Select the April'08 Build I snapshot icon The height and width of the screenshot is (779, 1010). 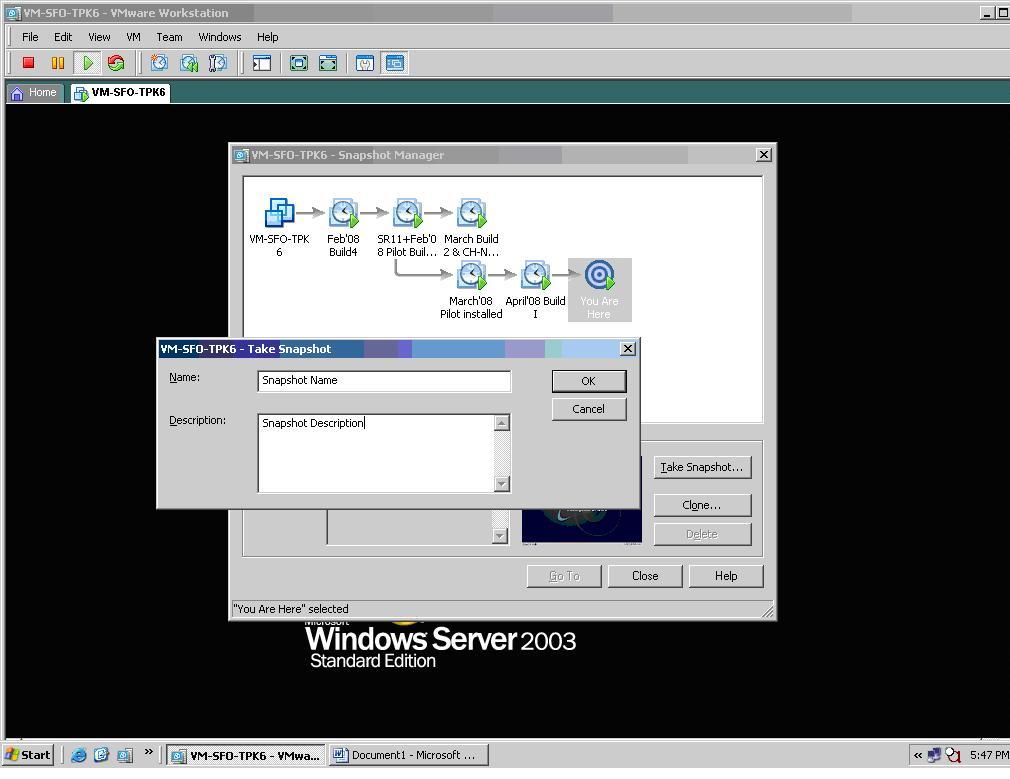(x=535, y=275)
